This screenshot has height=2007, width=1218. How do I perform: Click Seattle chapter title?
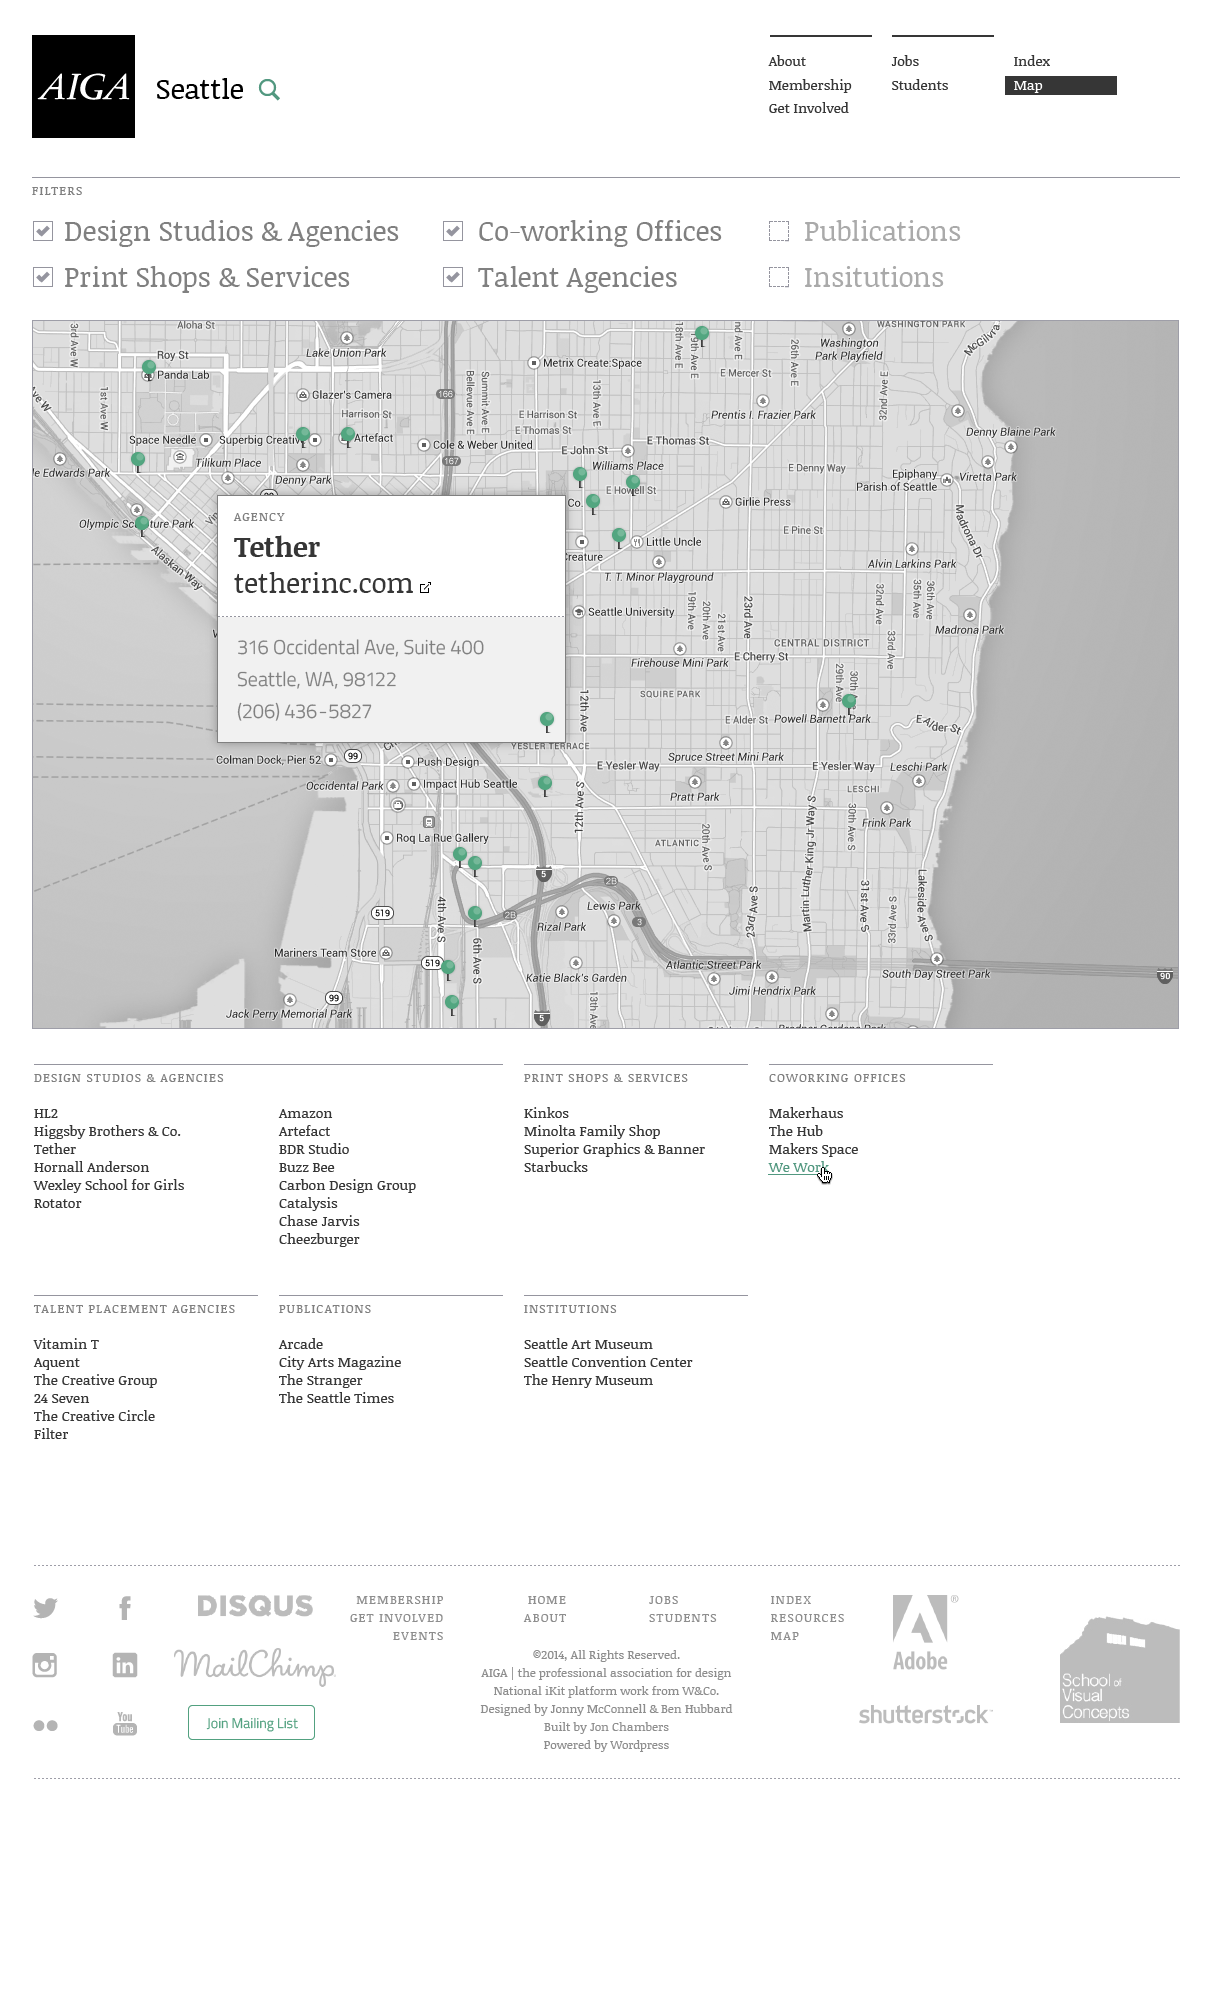point(200,90)
